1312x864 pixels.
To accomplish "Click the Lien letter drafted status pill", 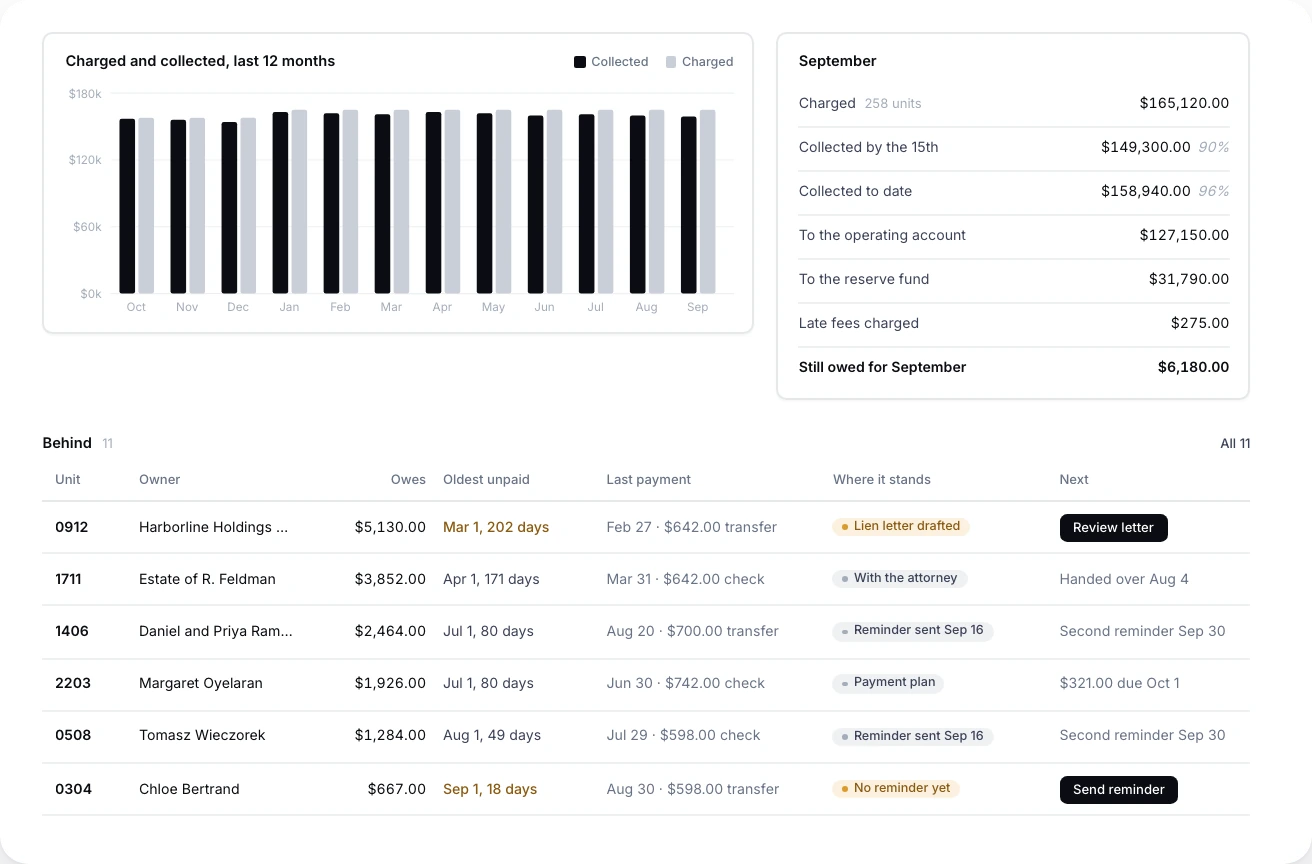I will tap(901, 526).
